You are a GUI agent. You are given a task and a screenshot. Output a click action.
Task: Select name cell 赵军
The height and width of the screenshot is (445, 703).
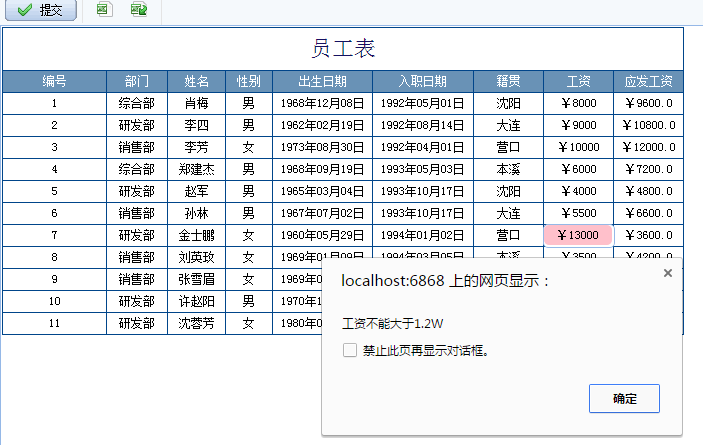(x=196, y=191)
